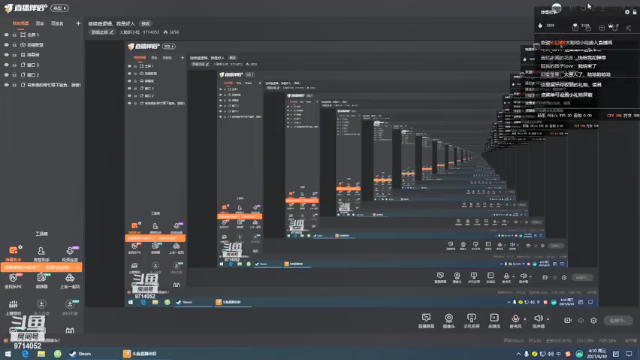Toggle visibility eye of first source in list
The height and width of the screenshot is (360, 640).
point(6,35)
